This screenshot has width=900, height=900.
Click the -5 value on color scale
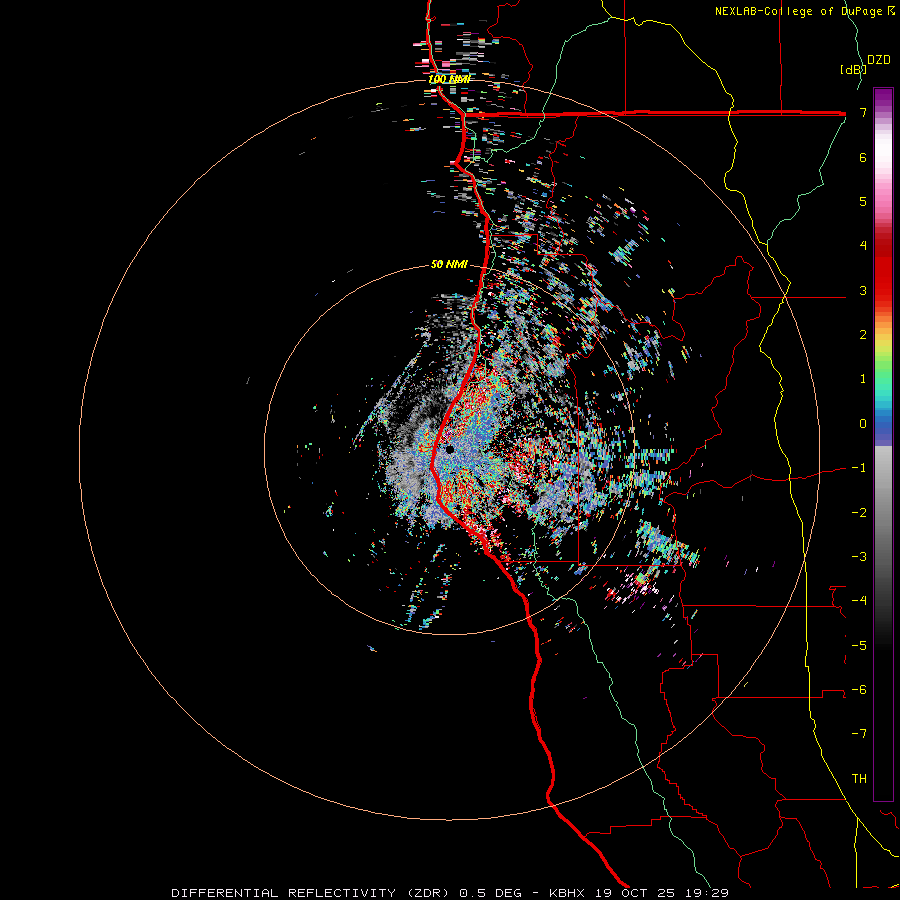pos(859,645)
